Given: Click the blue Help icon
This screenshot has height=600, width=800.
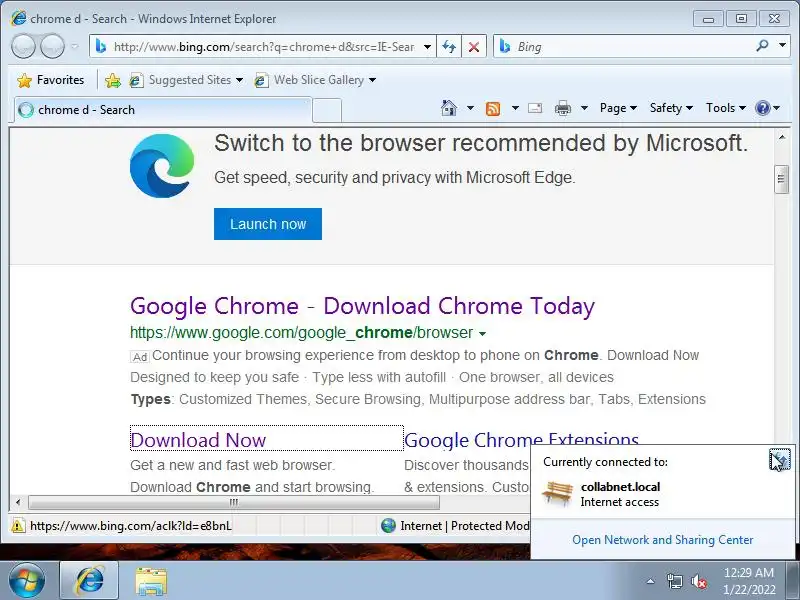Looking at the screenshot, I should (763, 108).
